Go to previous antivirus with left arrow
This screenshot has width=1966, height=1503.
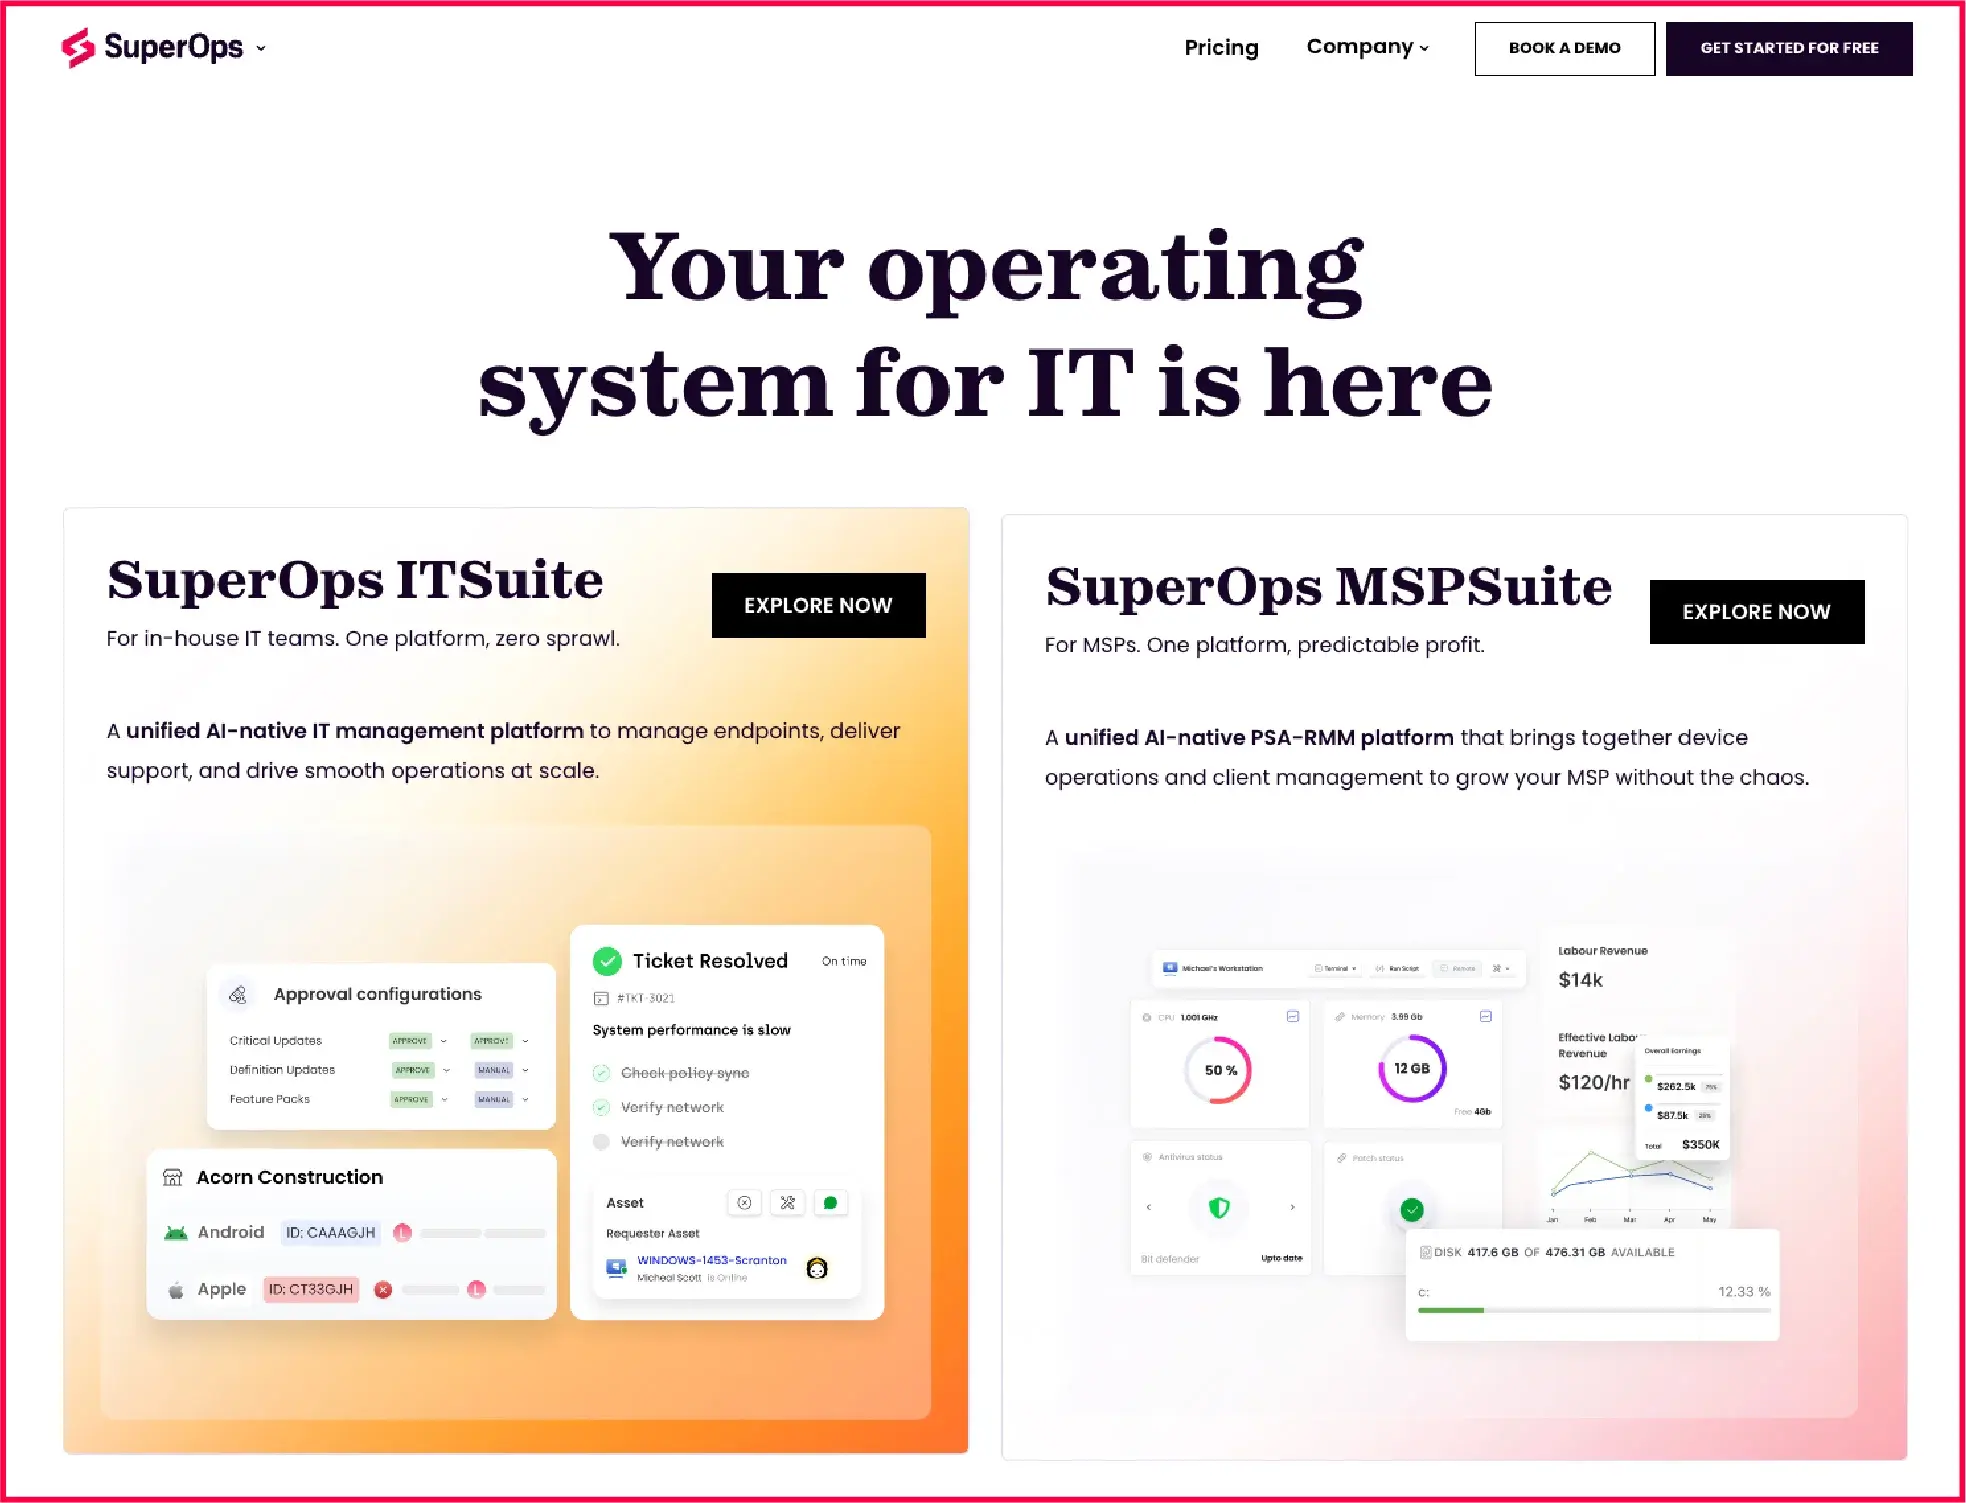pos(1149,1208)
